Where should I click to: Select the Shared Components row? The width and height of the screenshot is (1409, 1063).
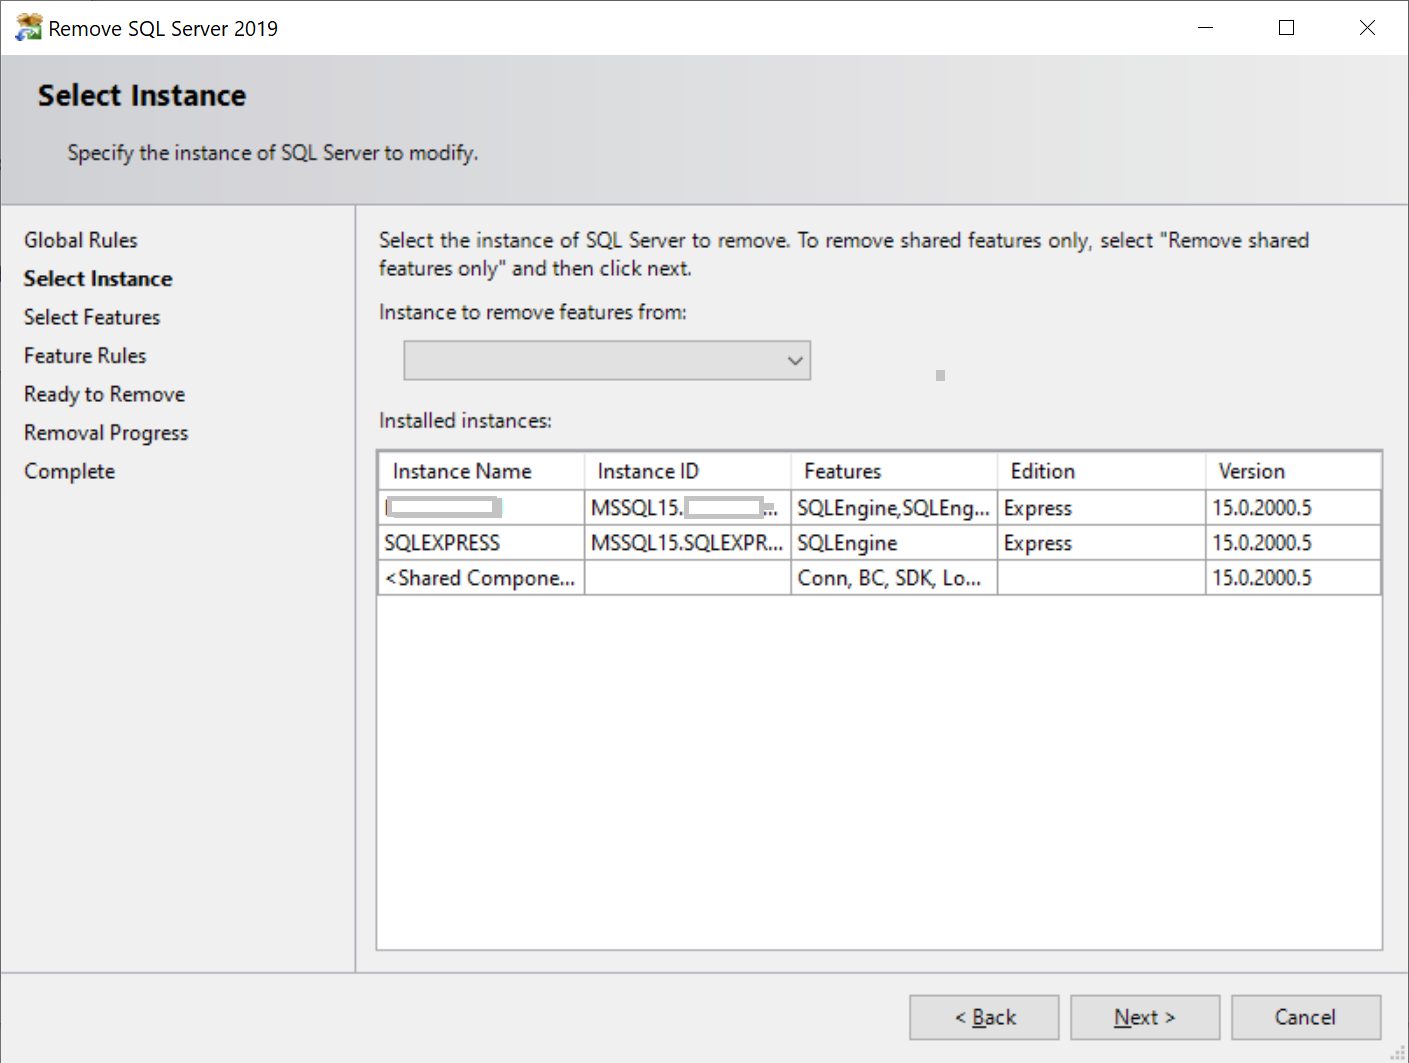click(480, 578)
